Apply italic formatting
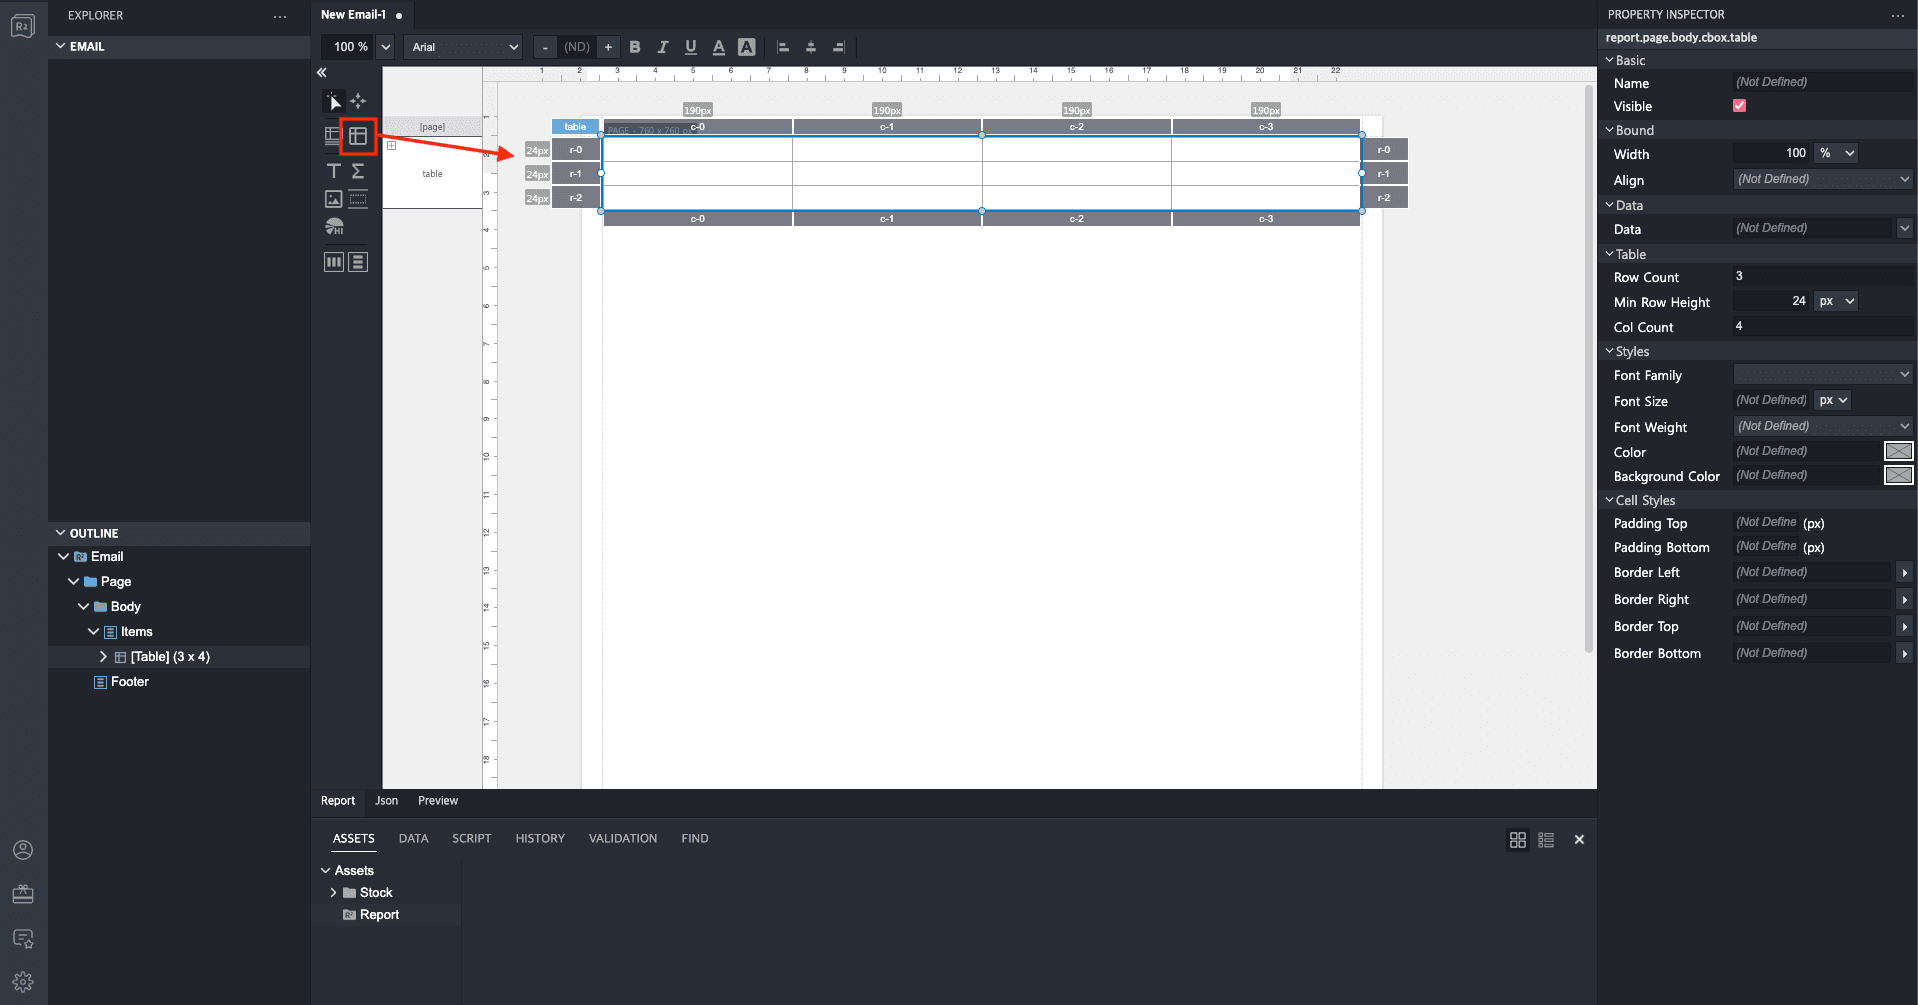 click(x=662, y=47)
